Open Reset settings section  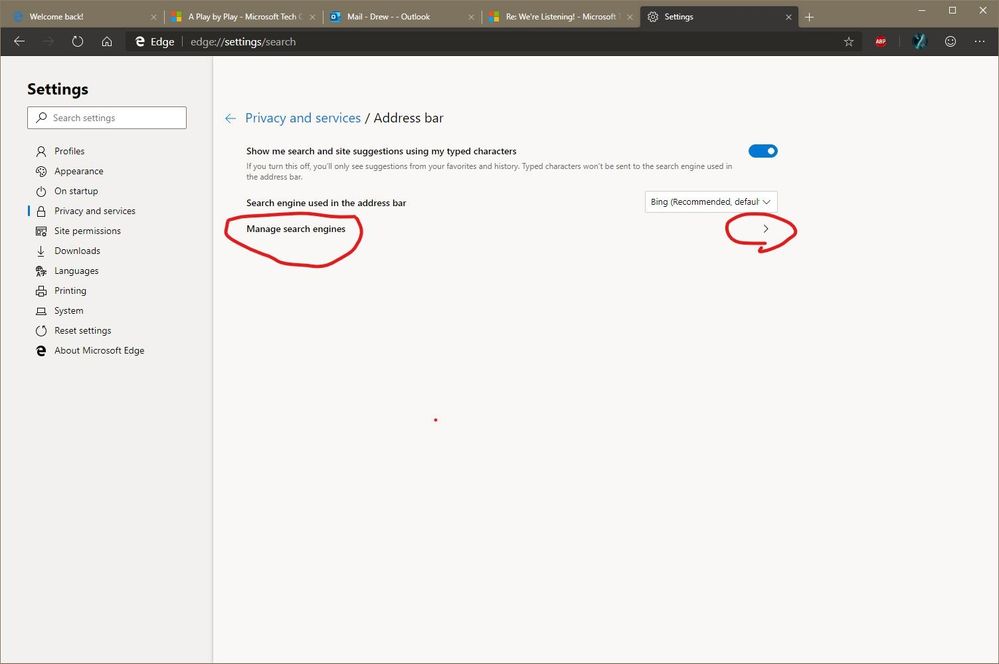(83, 331)
